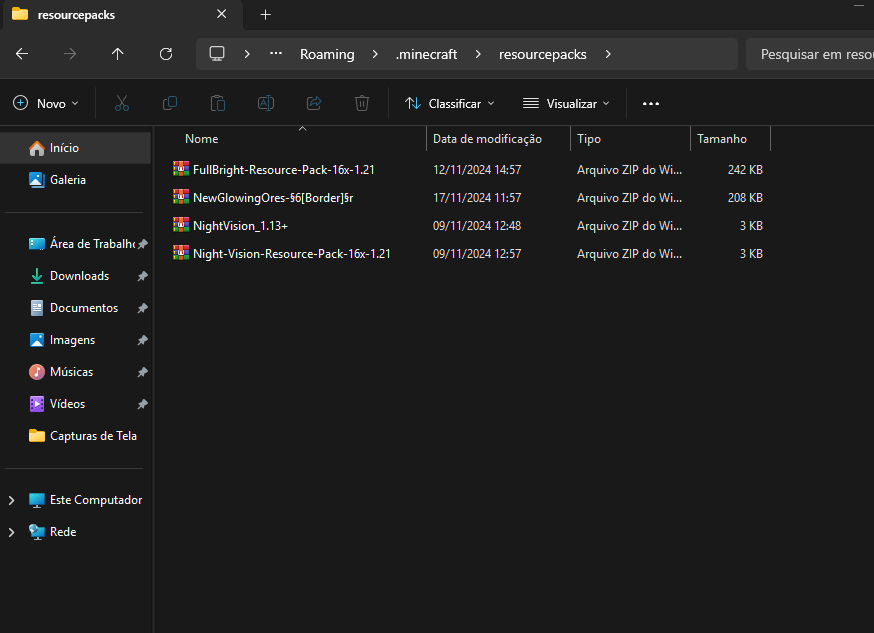The image size is (874, 633).
Task: Open a new tab with plus button
Action: click(x=266, y=15)
